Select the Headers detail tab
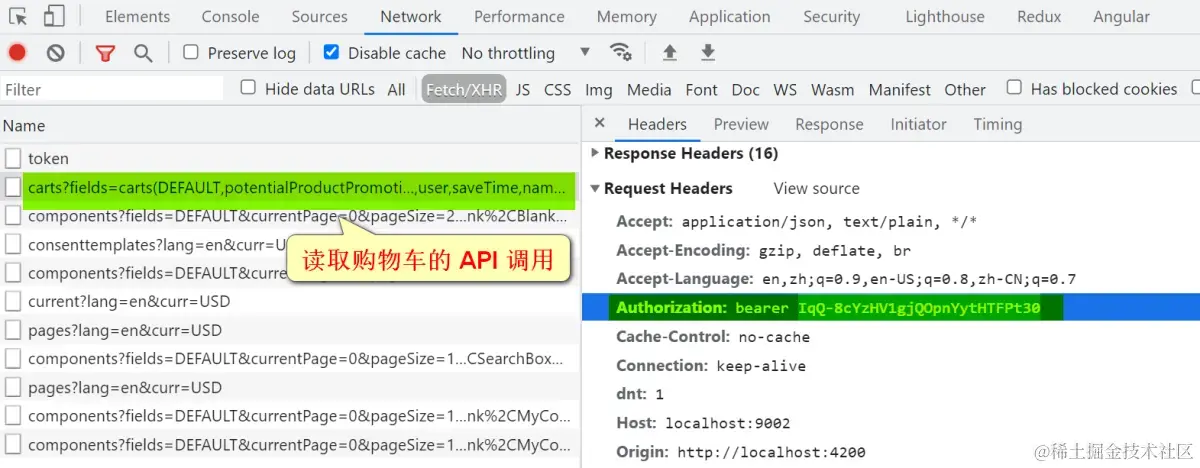This screenshot has width=1200, height=468. [x=657, y=124]
